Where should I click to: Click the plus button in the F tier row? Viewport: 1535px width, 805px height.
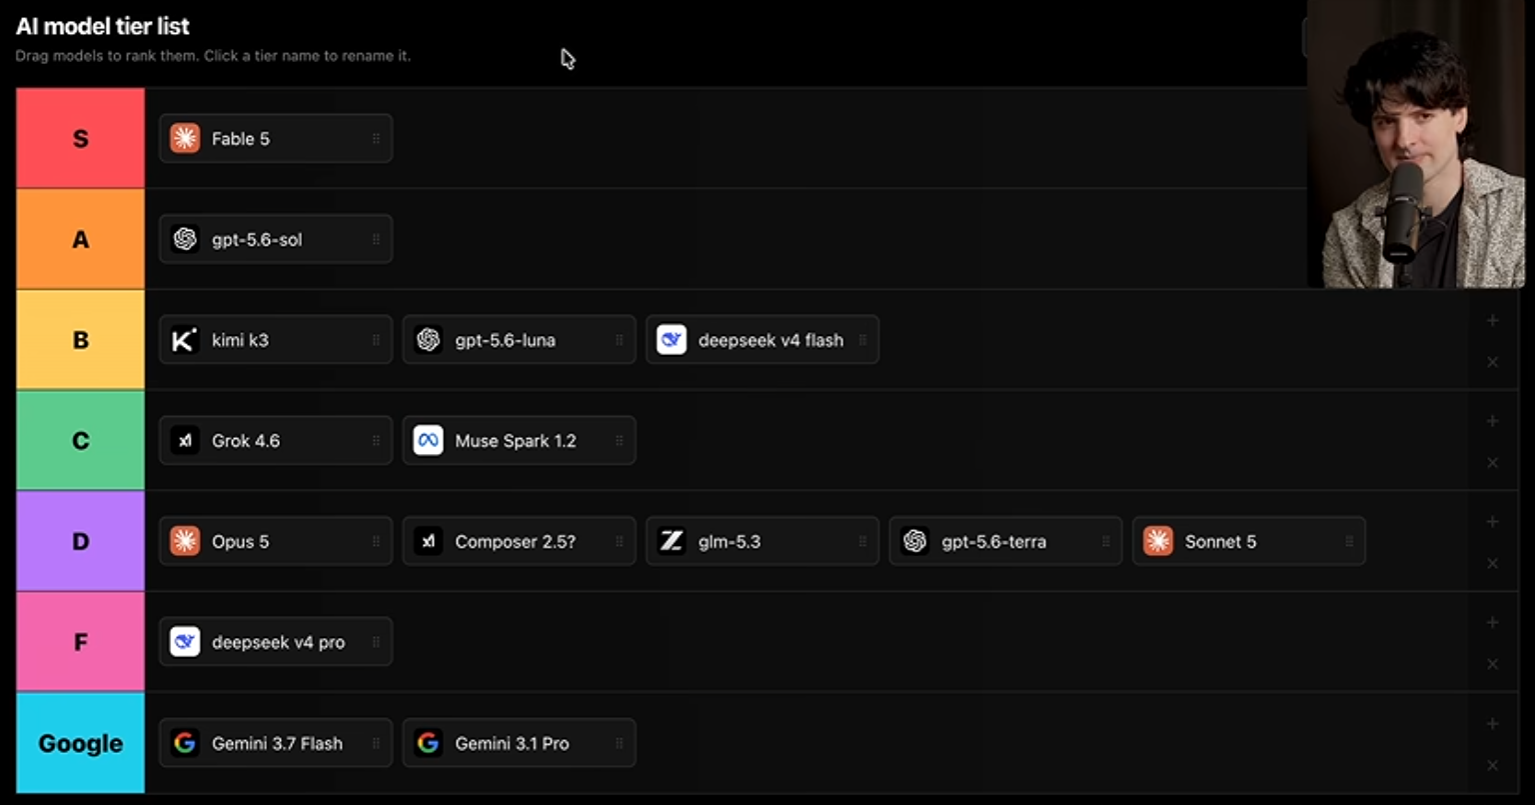[1492, 623]
